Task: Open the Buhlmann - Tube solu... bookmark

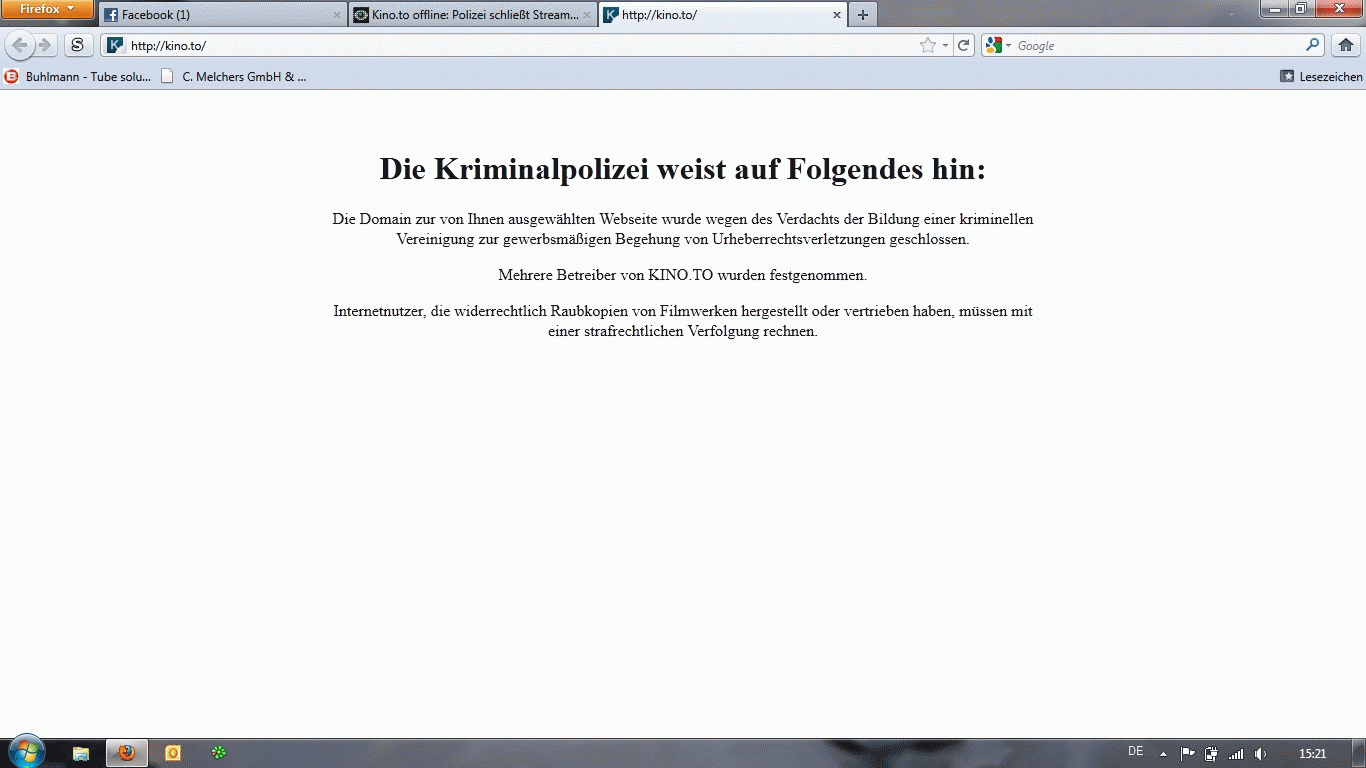Action: 78,76
